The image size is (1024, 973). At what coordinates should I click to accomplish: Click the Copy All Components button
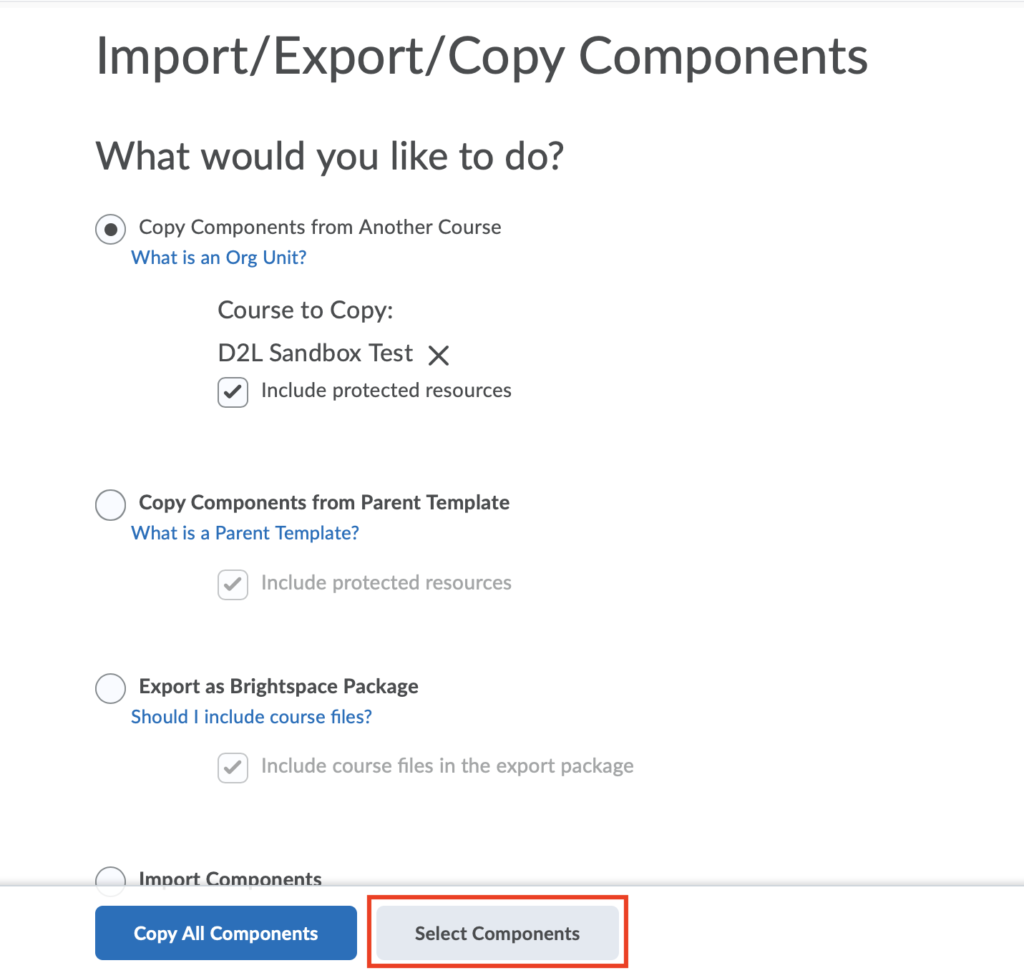226,933
